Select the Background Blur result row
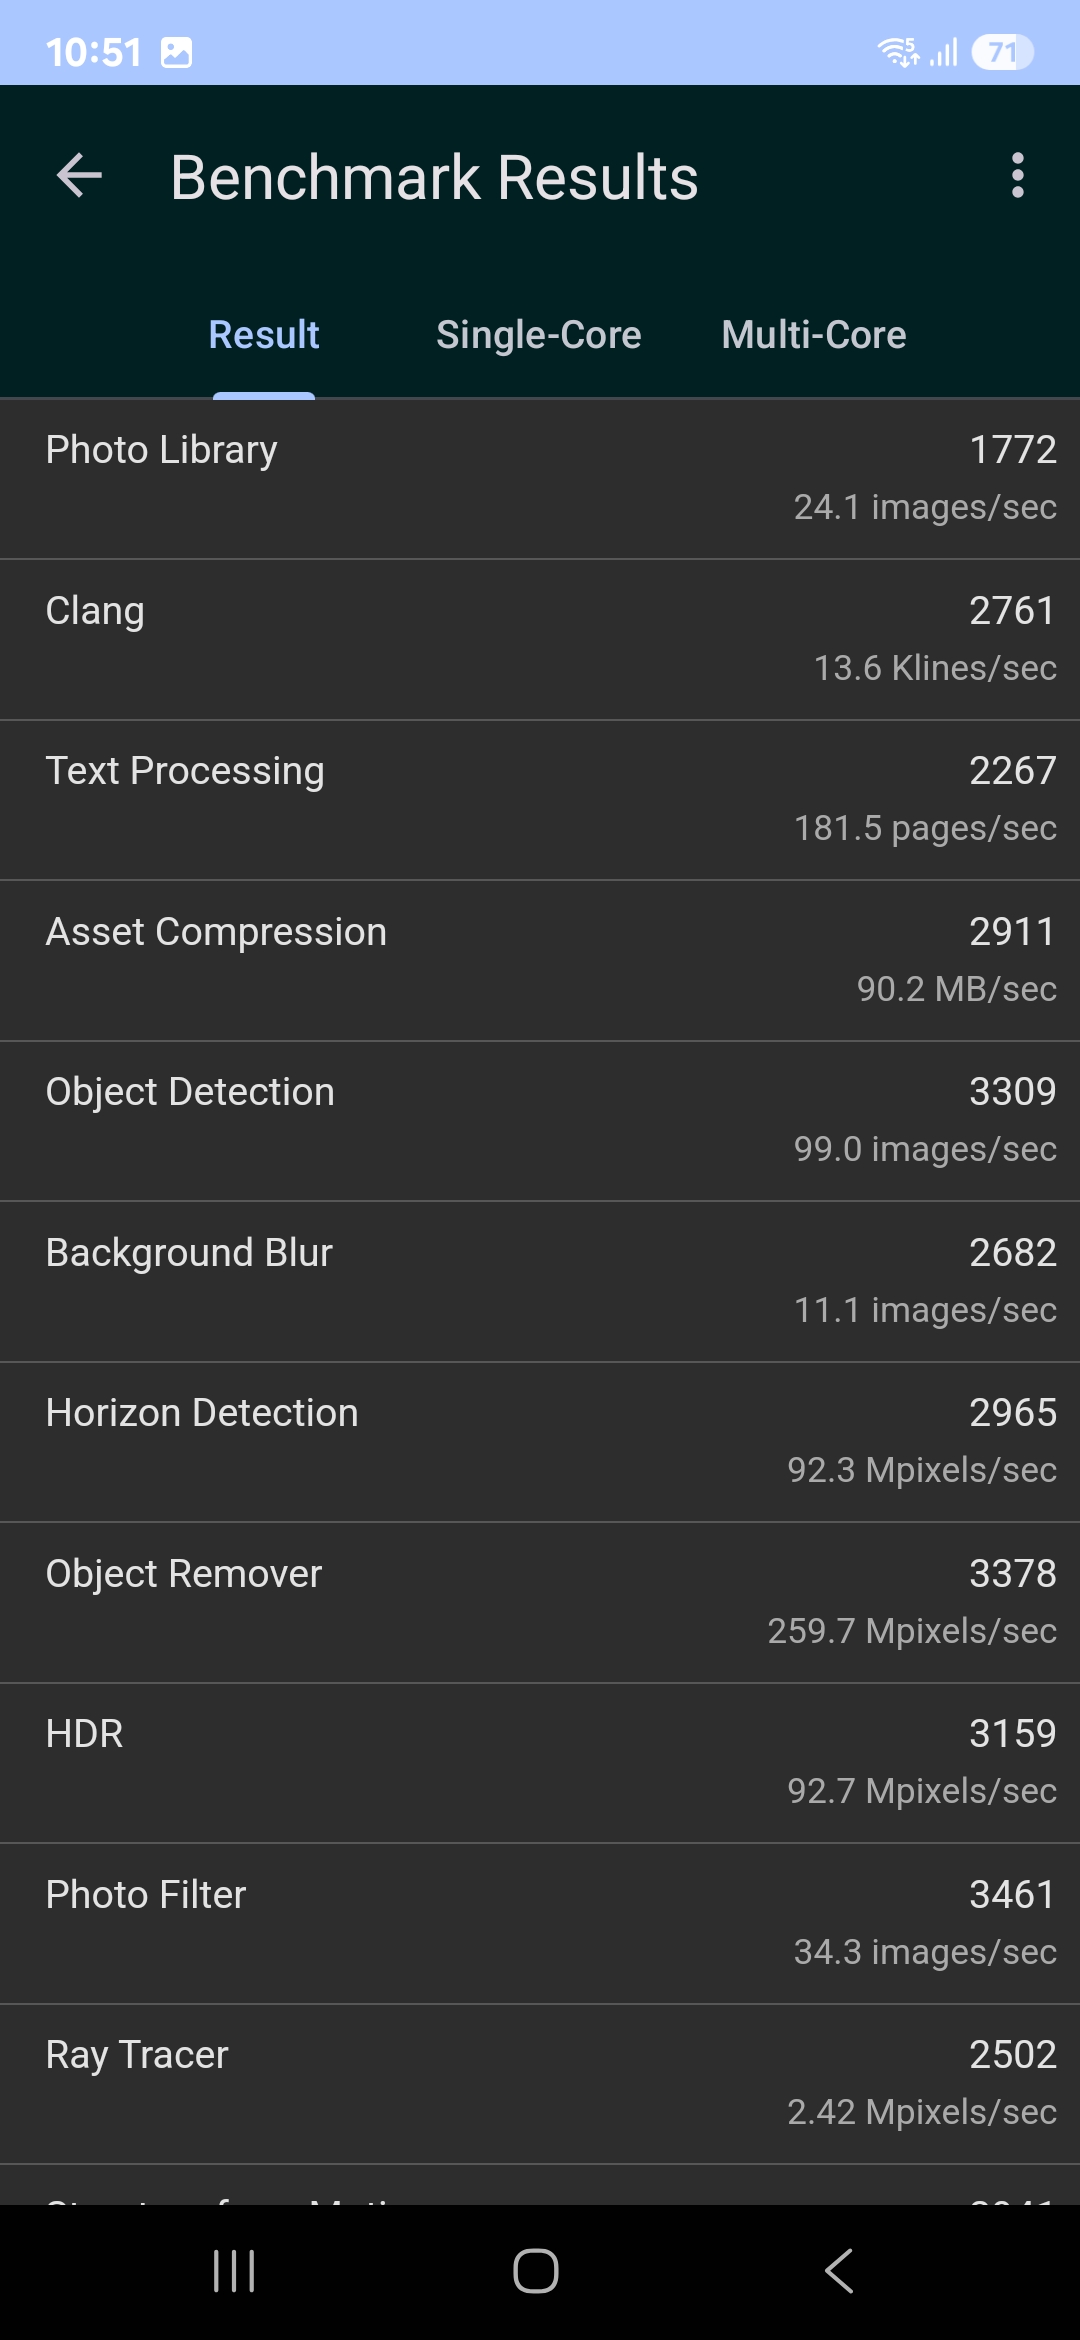 coord(540,1281)
